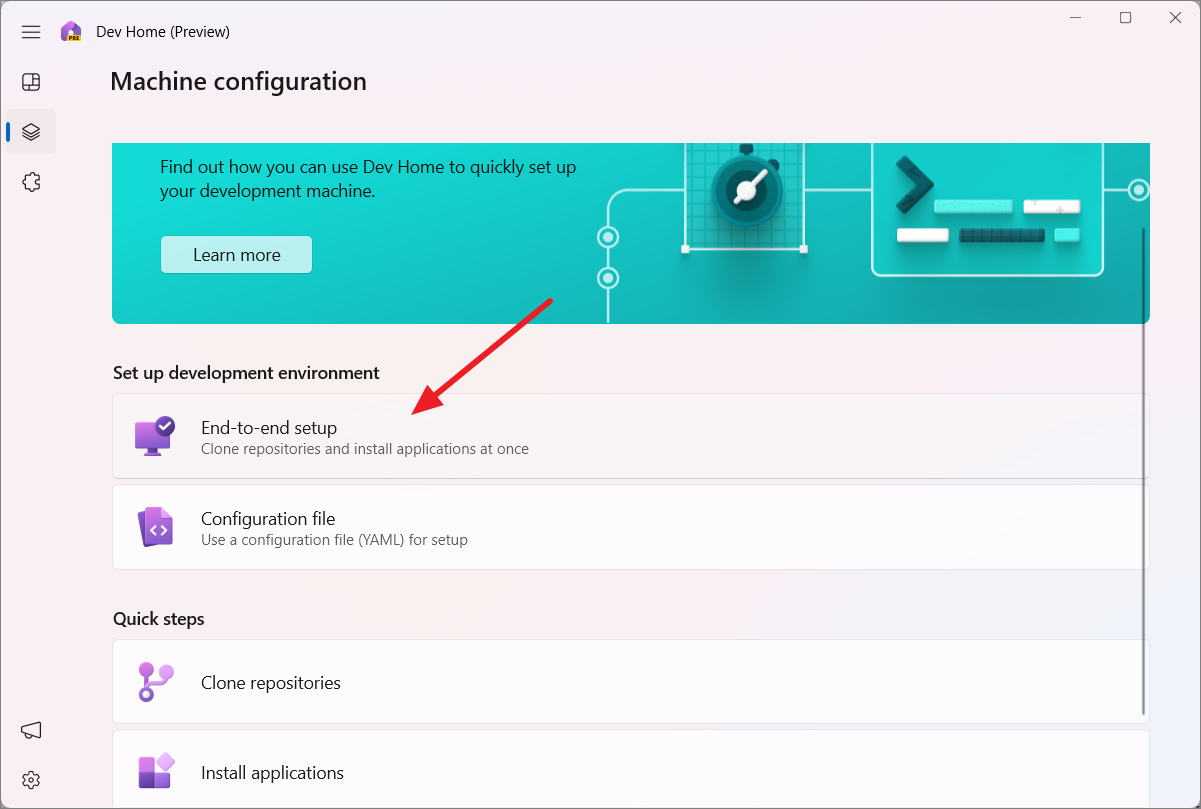
Task: Click the Install applications shapes icon
Action: pos(154,772)
